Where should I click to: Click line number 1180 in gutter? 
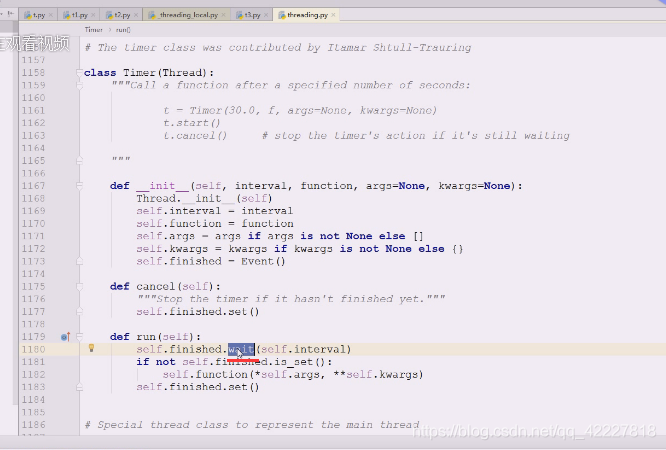pos(33,349)
